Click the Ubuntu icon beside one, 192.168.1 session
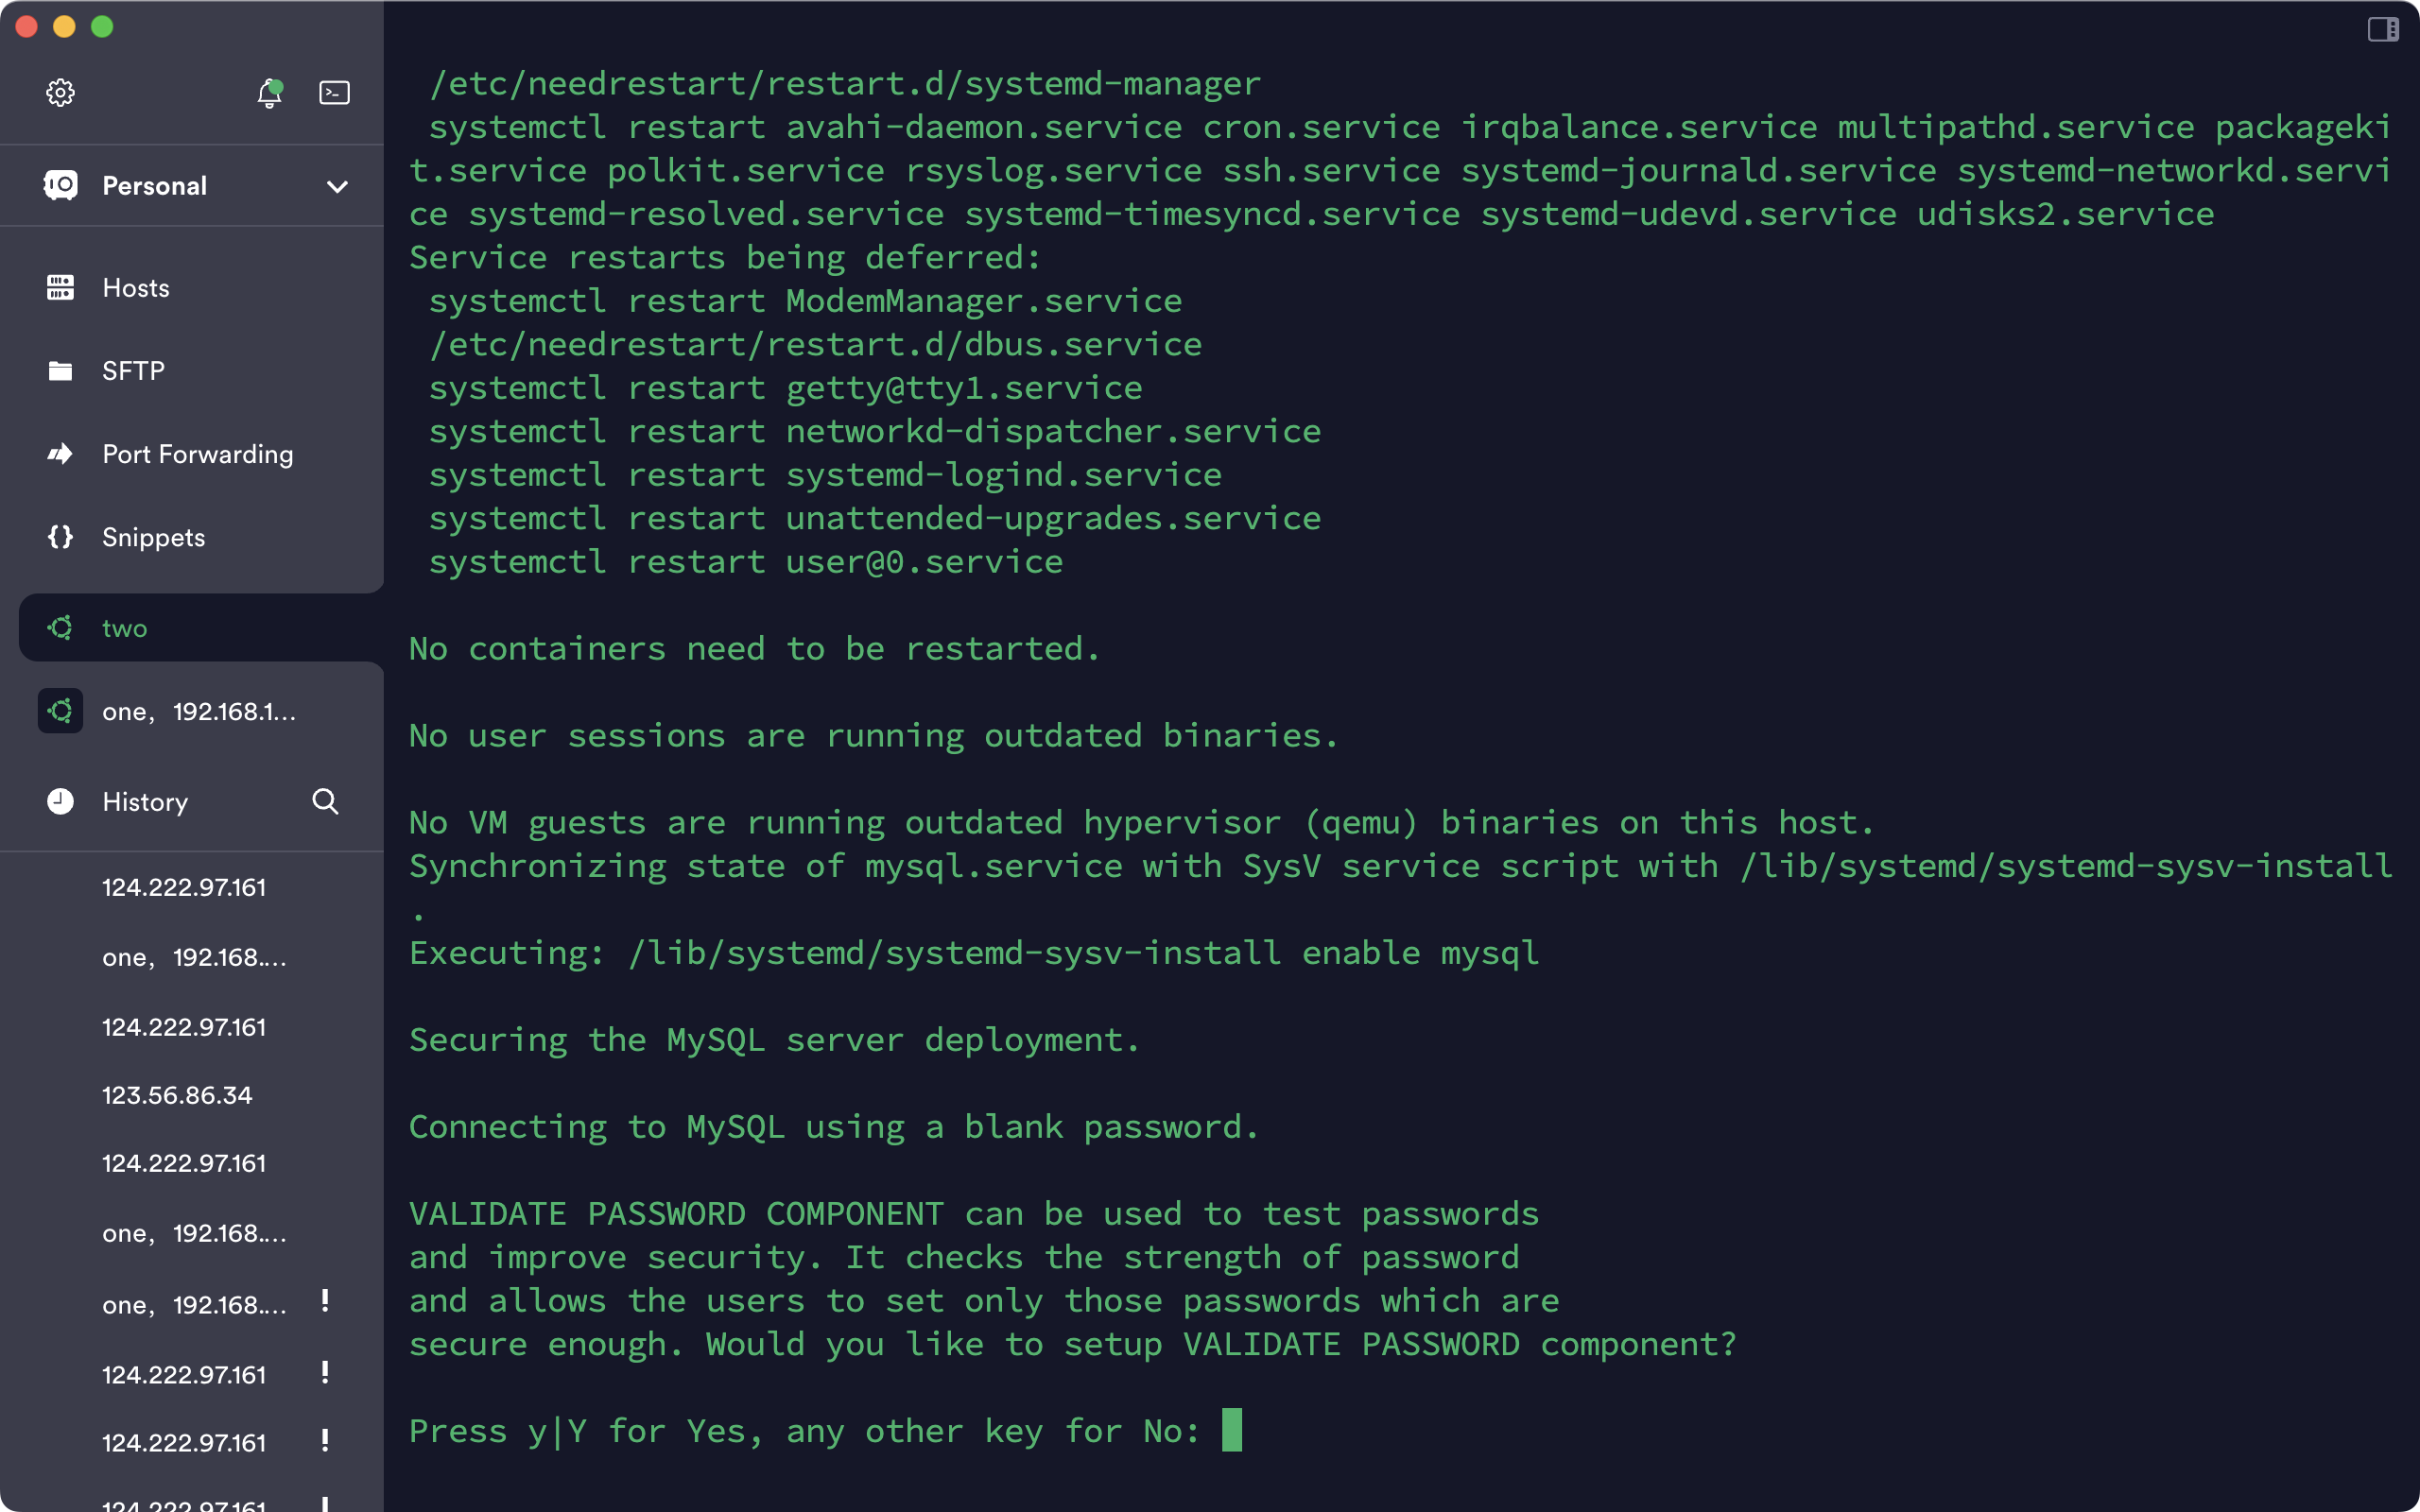The image size is (2420, 1512). pyautogui.click(x=60, y=711)
